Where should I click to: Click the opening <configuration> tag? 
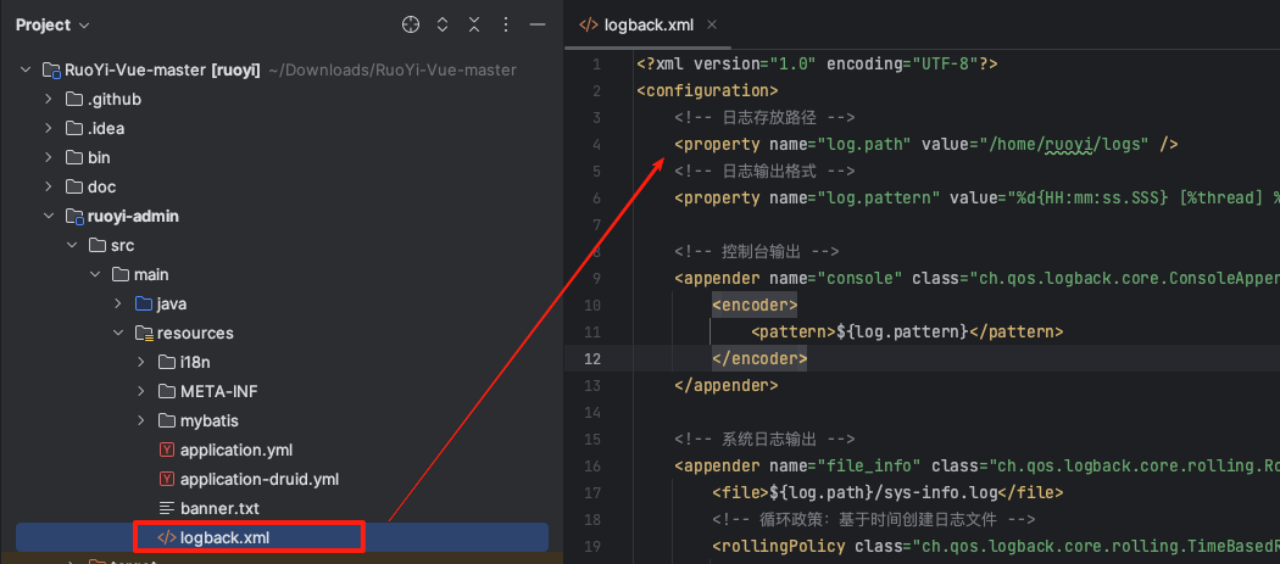click(x=707, y=91)
